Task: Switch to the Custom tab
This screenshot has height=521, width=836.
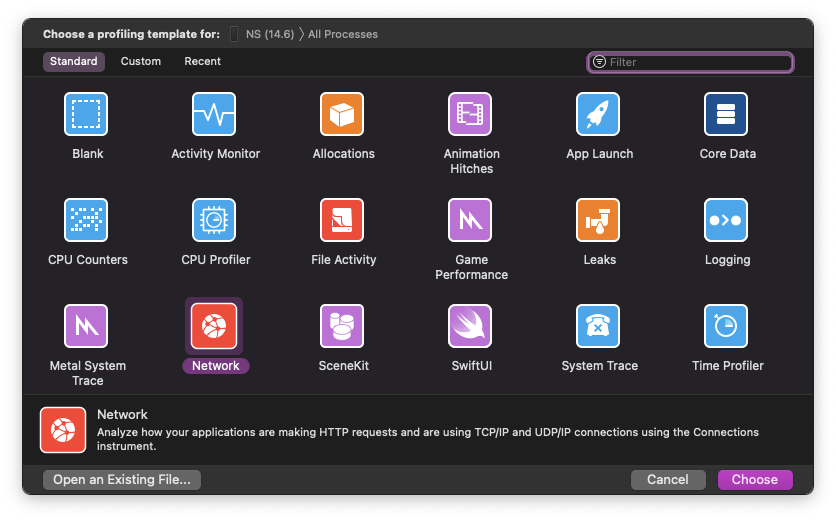Action: 141,61
